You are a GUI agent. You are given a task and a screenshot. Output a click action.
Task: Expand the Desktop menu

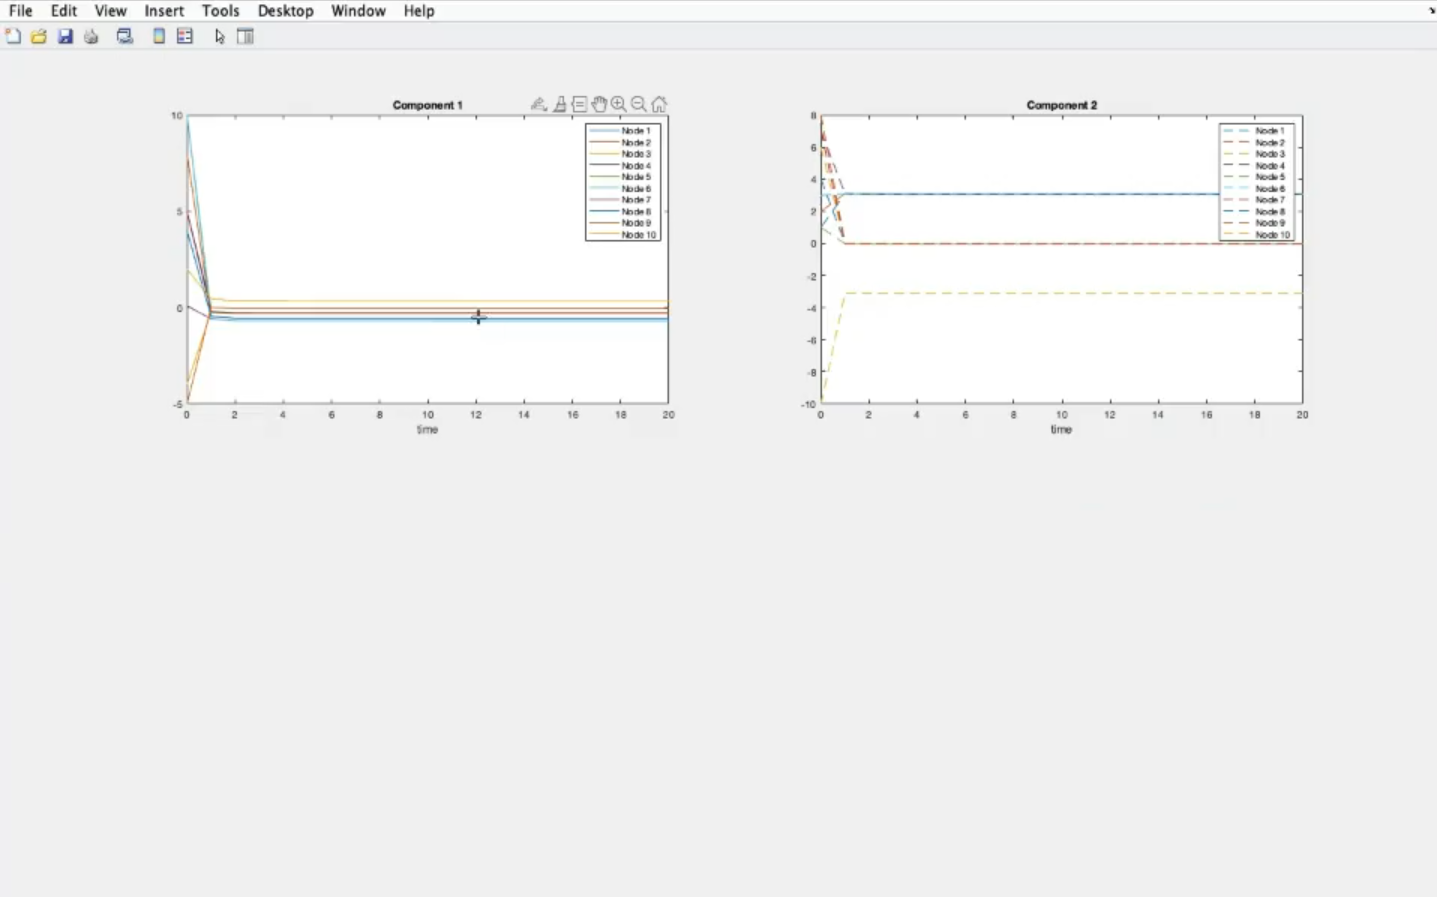pyautogui.click(x=285, y=11)
